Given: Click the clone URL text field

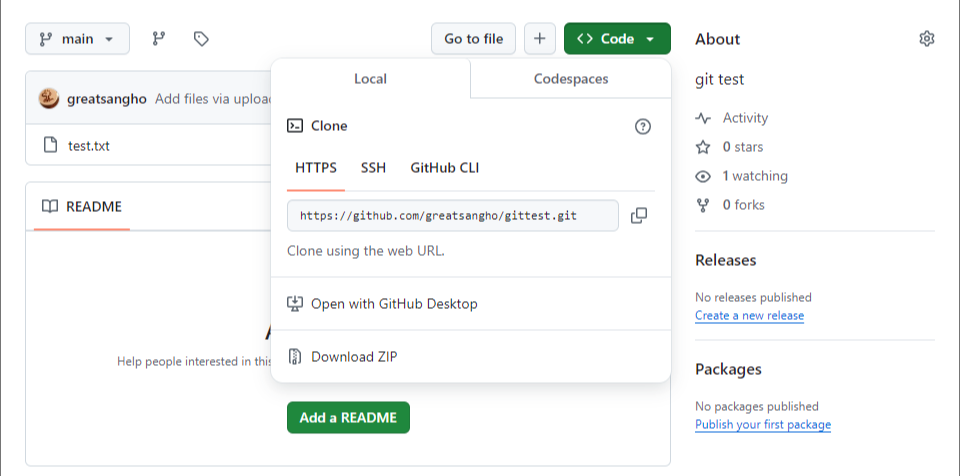Looking at the screenshot, I should [x=452, y=216].
